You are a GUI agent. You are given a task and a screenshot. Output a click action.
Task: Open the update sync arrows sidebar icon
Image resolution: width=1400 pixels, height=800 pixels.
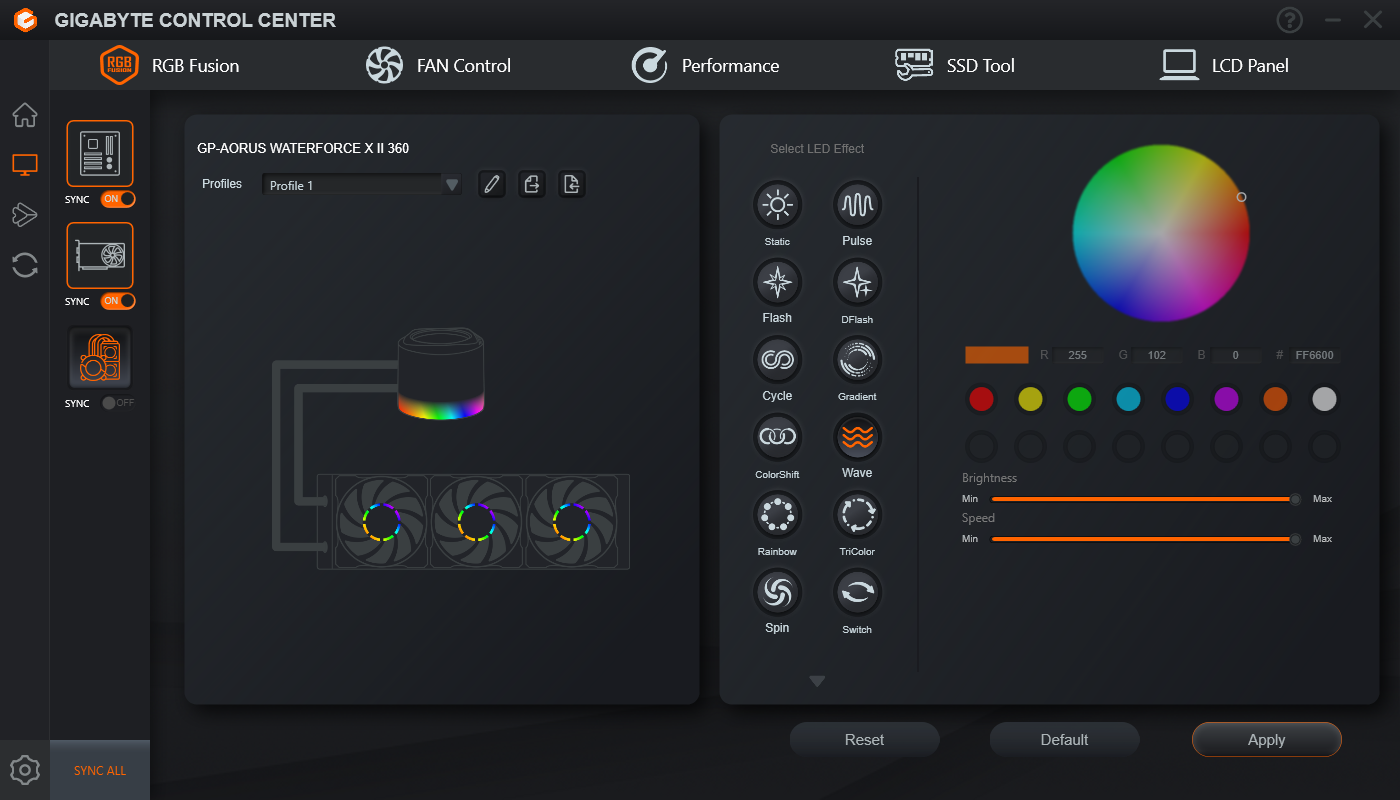tap(25, 265)
